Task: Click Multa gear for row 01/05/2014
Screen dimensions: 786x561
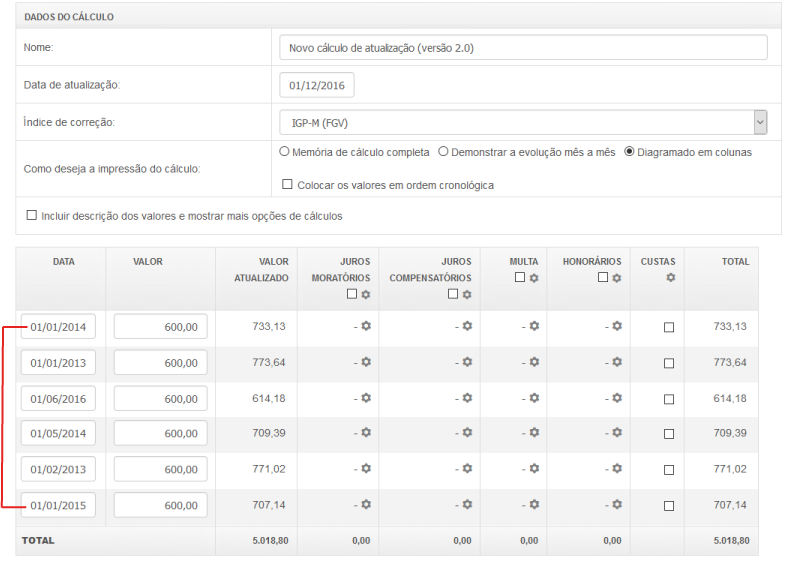Action: point(534,432)
